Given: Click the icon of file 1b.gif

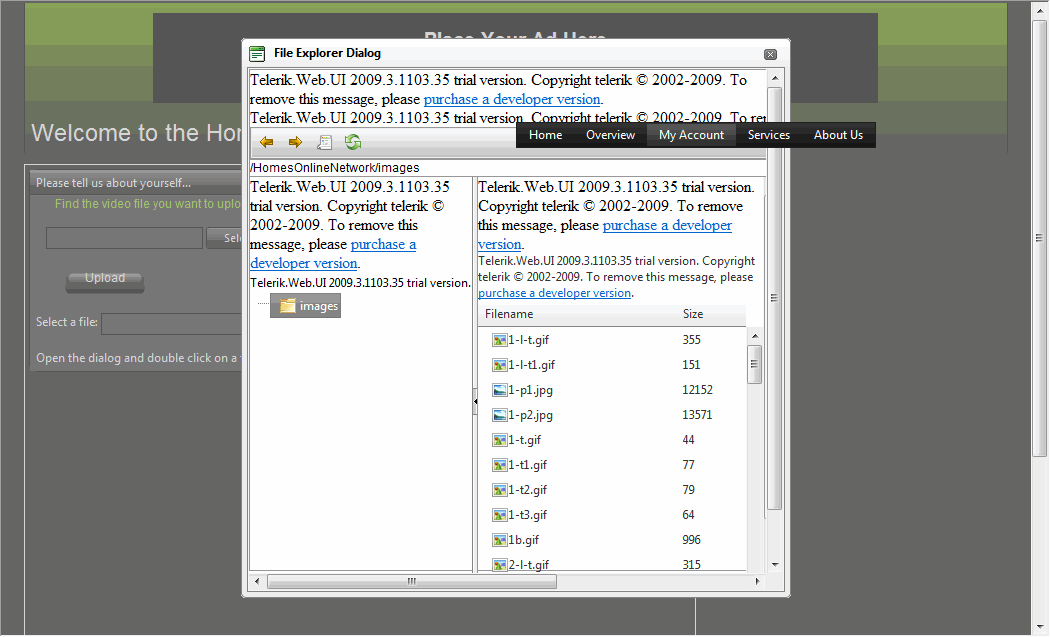Looking at the screenshot, I should (500, 539).
